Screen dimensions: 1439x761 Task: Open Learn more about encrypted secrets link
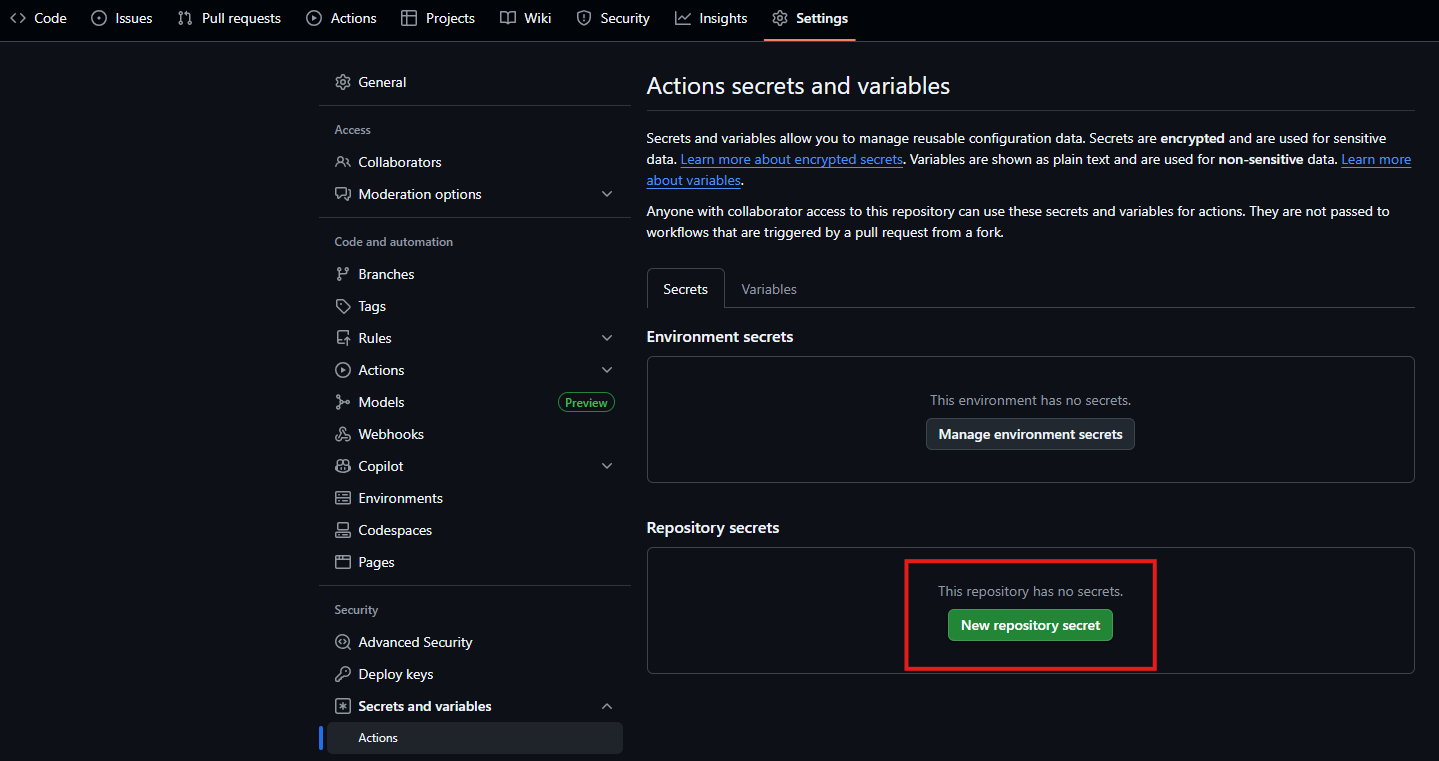pos(791,160)
